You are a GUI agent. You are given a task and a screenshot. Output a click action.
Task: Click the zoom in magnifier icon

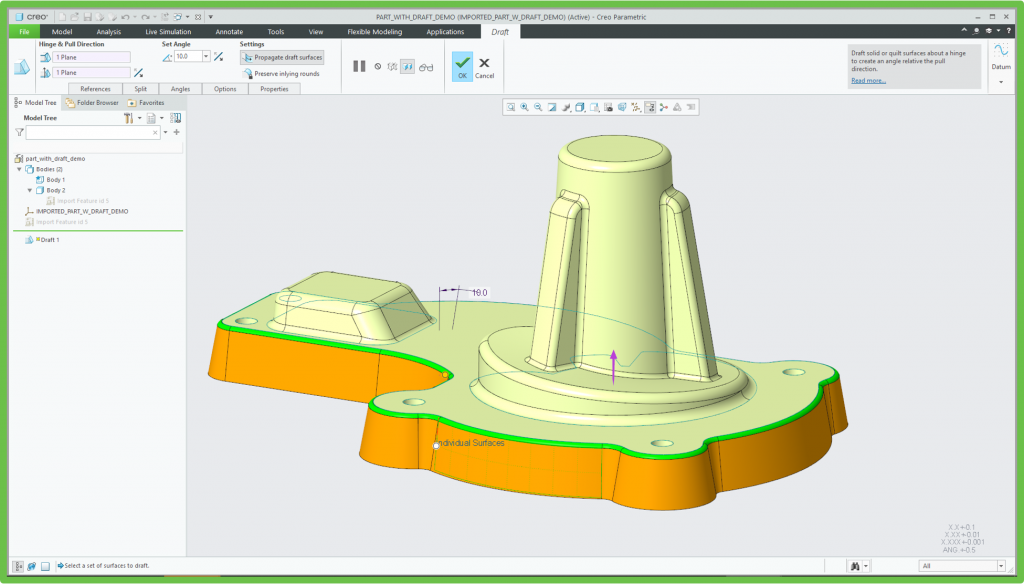click(524, 107)
